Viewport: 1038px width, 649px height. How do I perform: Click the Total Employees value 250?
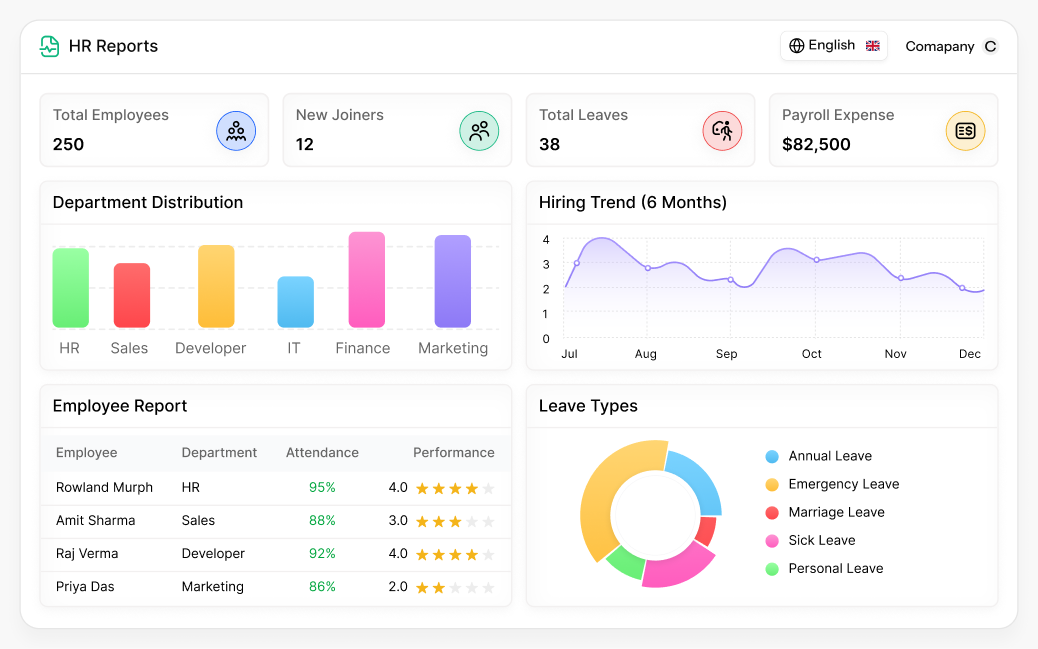pyautogui.click(x=68, y=144)
